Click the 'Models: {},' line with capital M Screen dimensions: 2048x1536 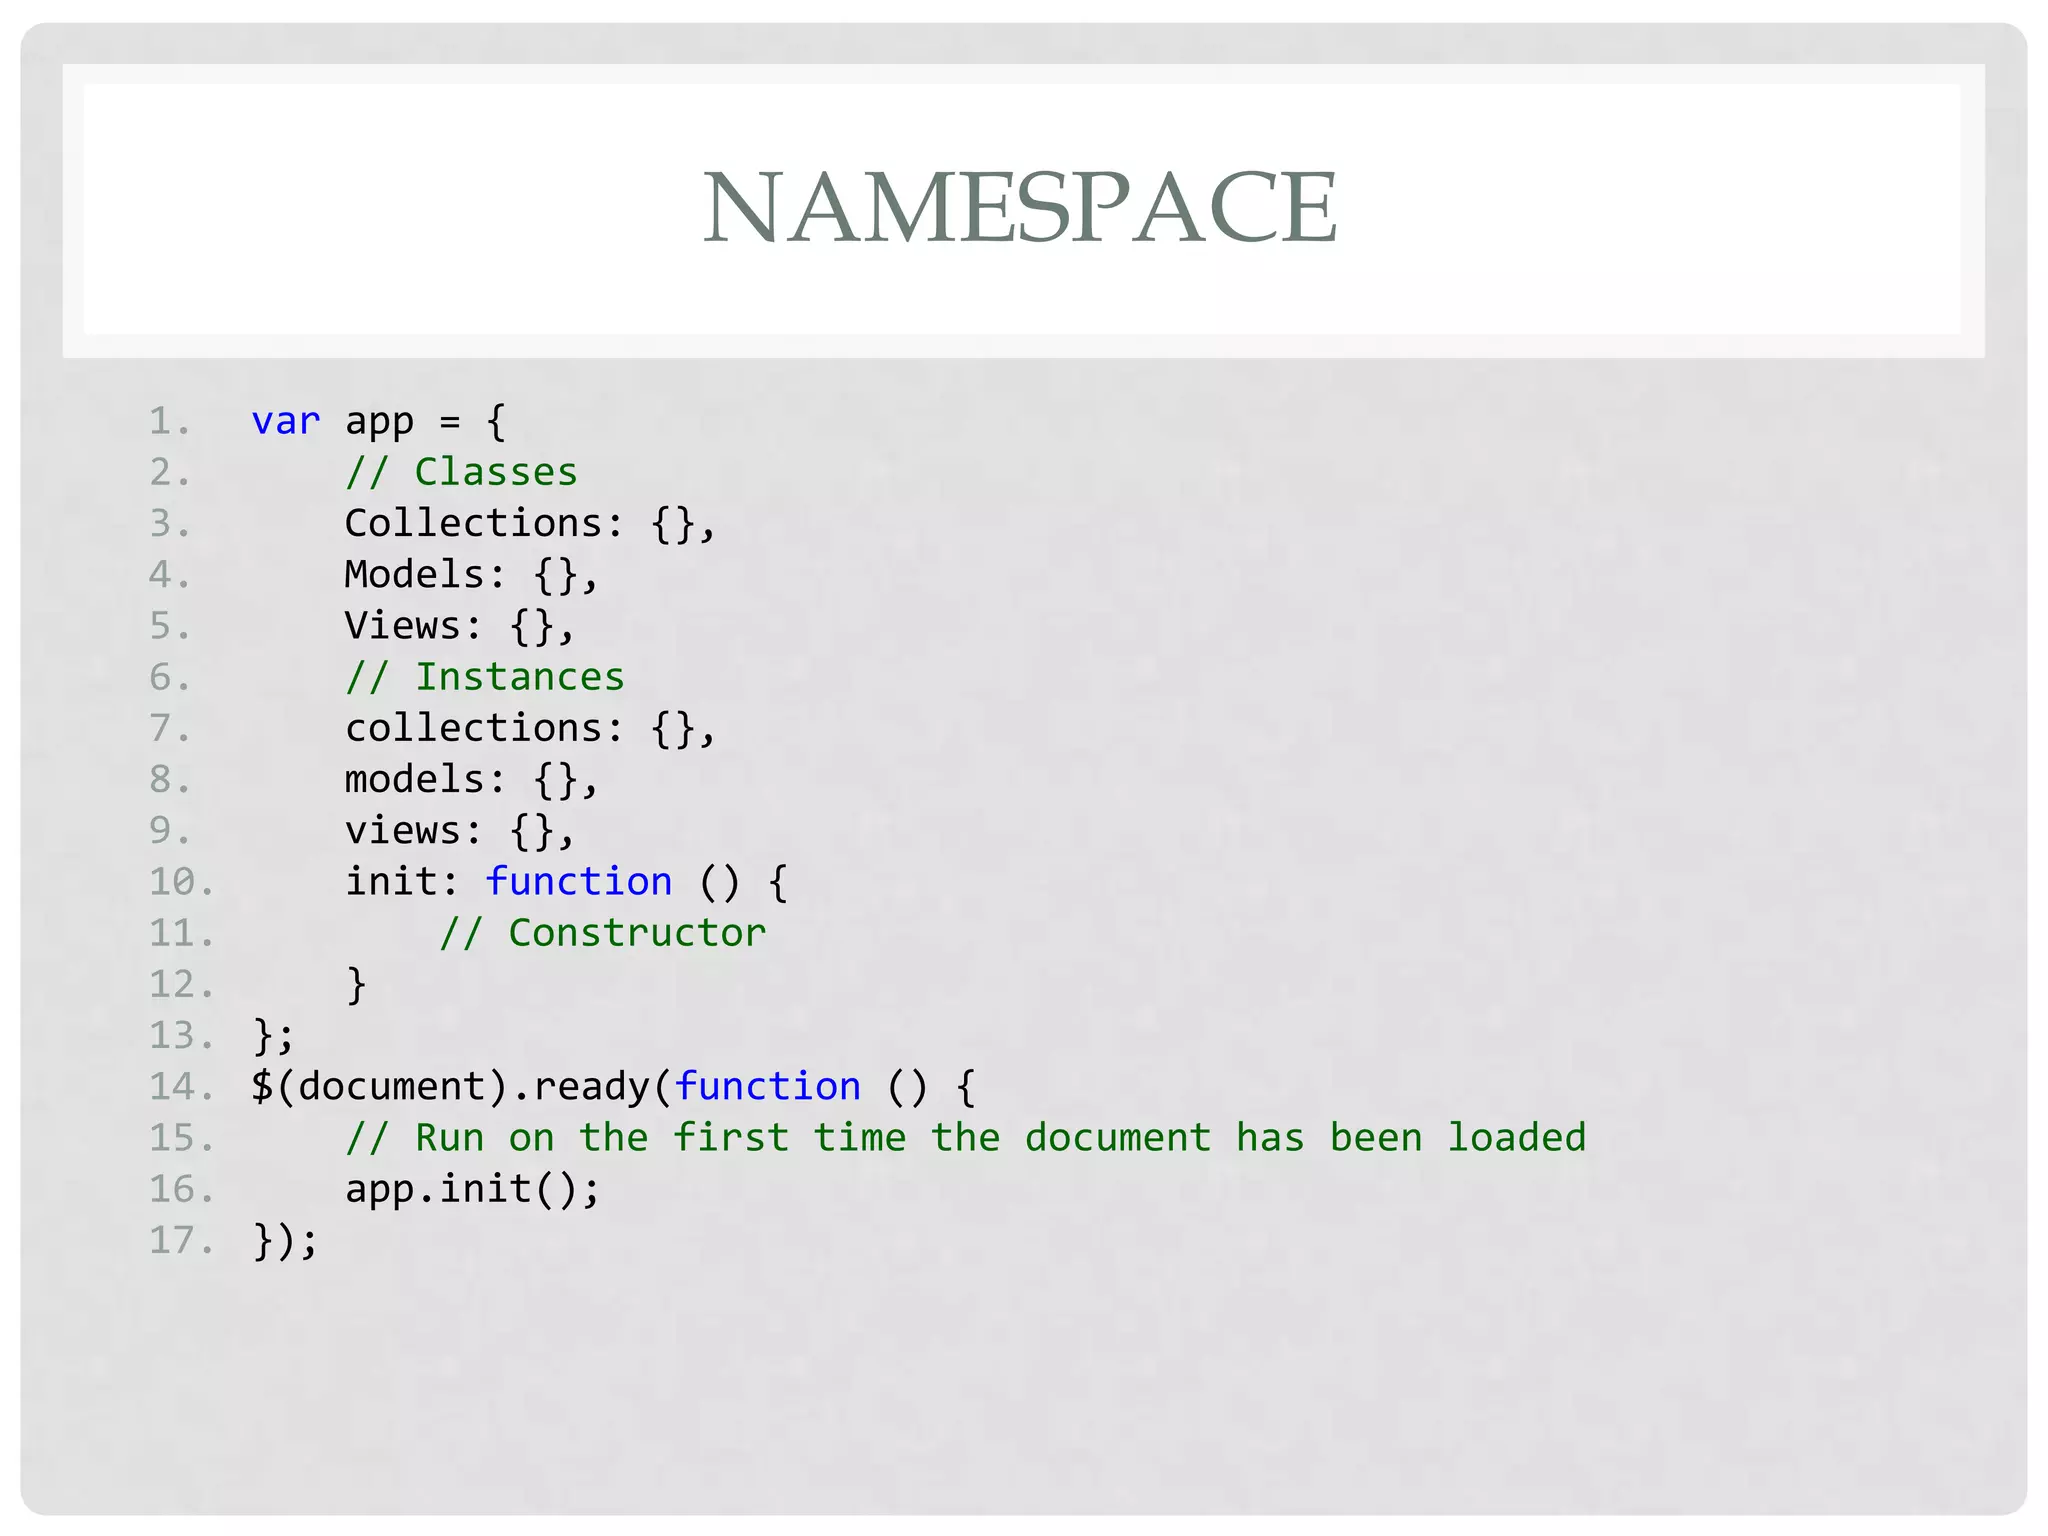(471, 575)
